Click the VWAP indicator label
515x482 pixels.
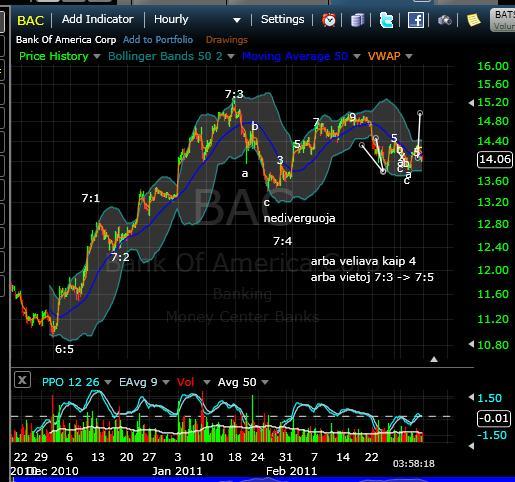pos(384,56)
